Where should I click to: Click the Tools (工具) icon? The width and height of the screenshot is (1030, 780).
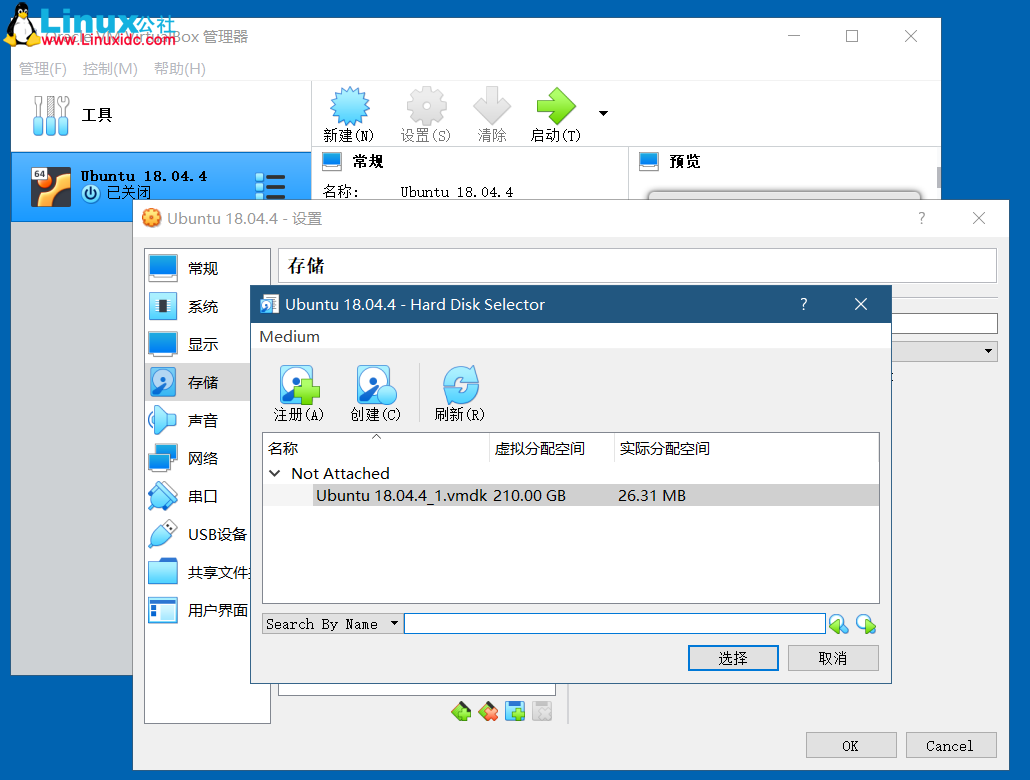(x=51, y=115)
